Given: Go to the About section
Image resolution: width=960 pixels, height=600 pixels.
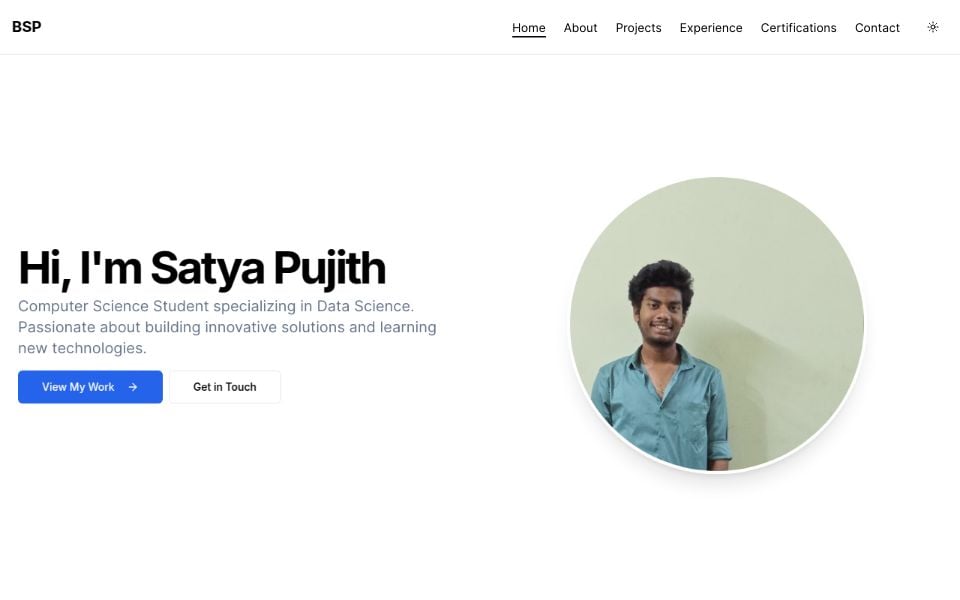Looking at the screenshot, I should pos(580,28).
